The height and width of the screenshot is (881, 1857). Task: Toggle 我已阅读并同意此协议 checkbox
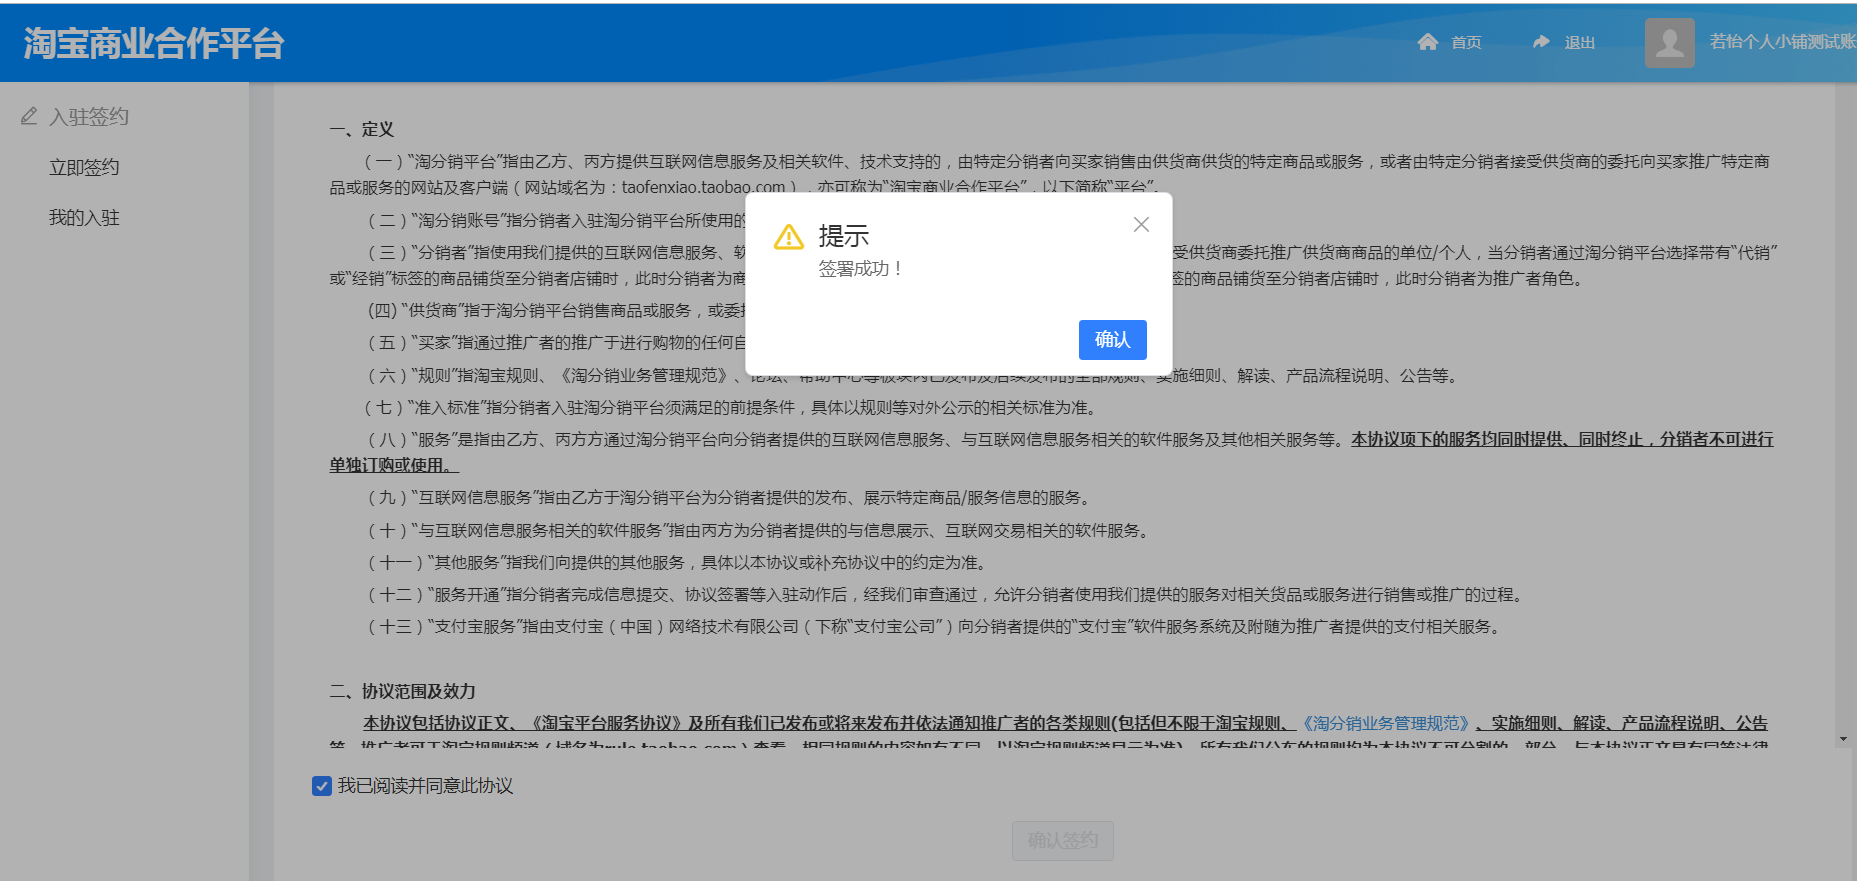click(322, 786)
